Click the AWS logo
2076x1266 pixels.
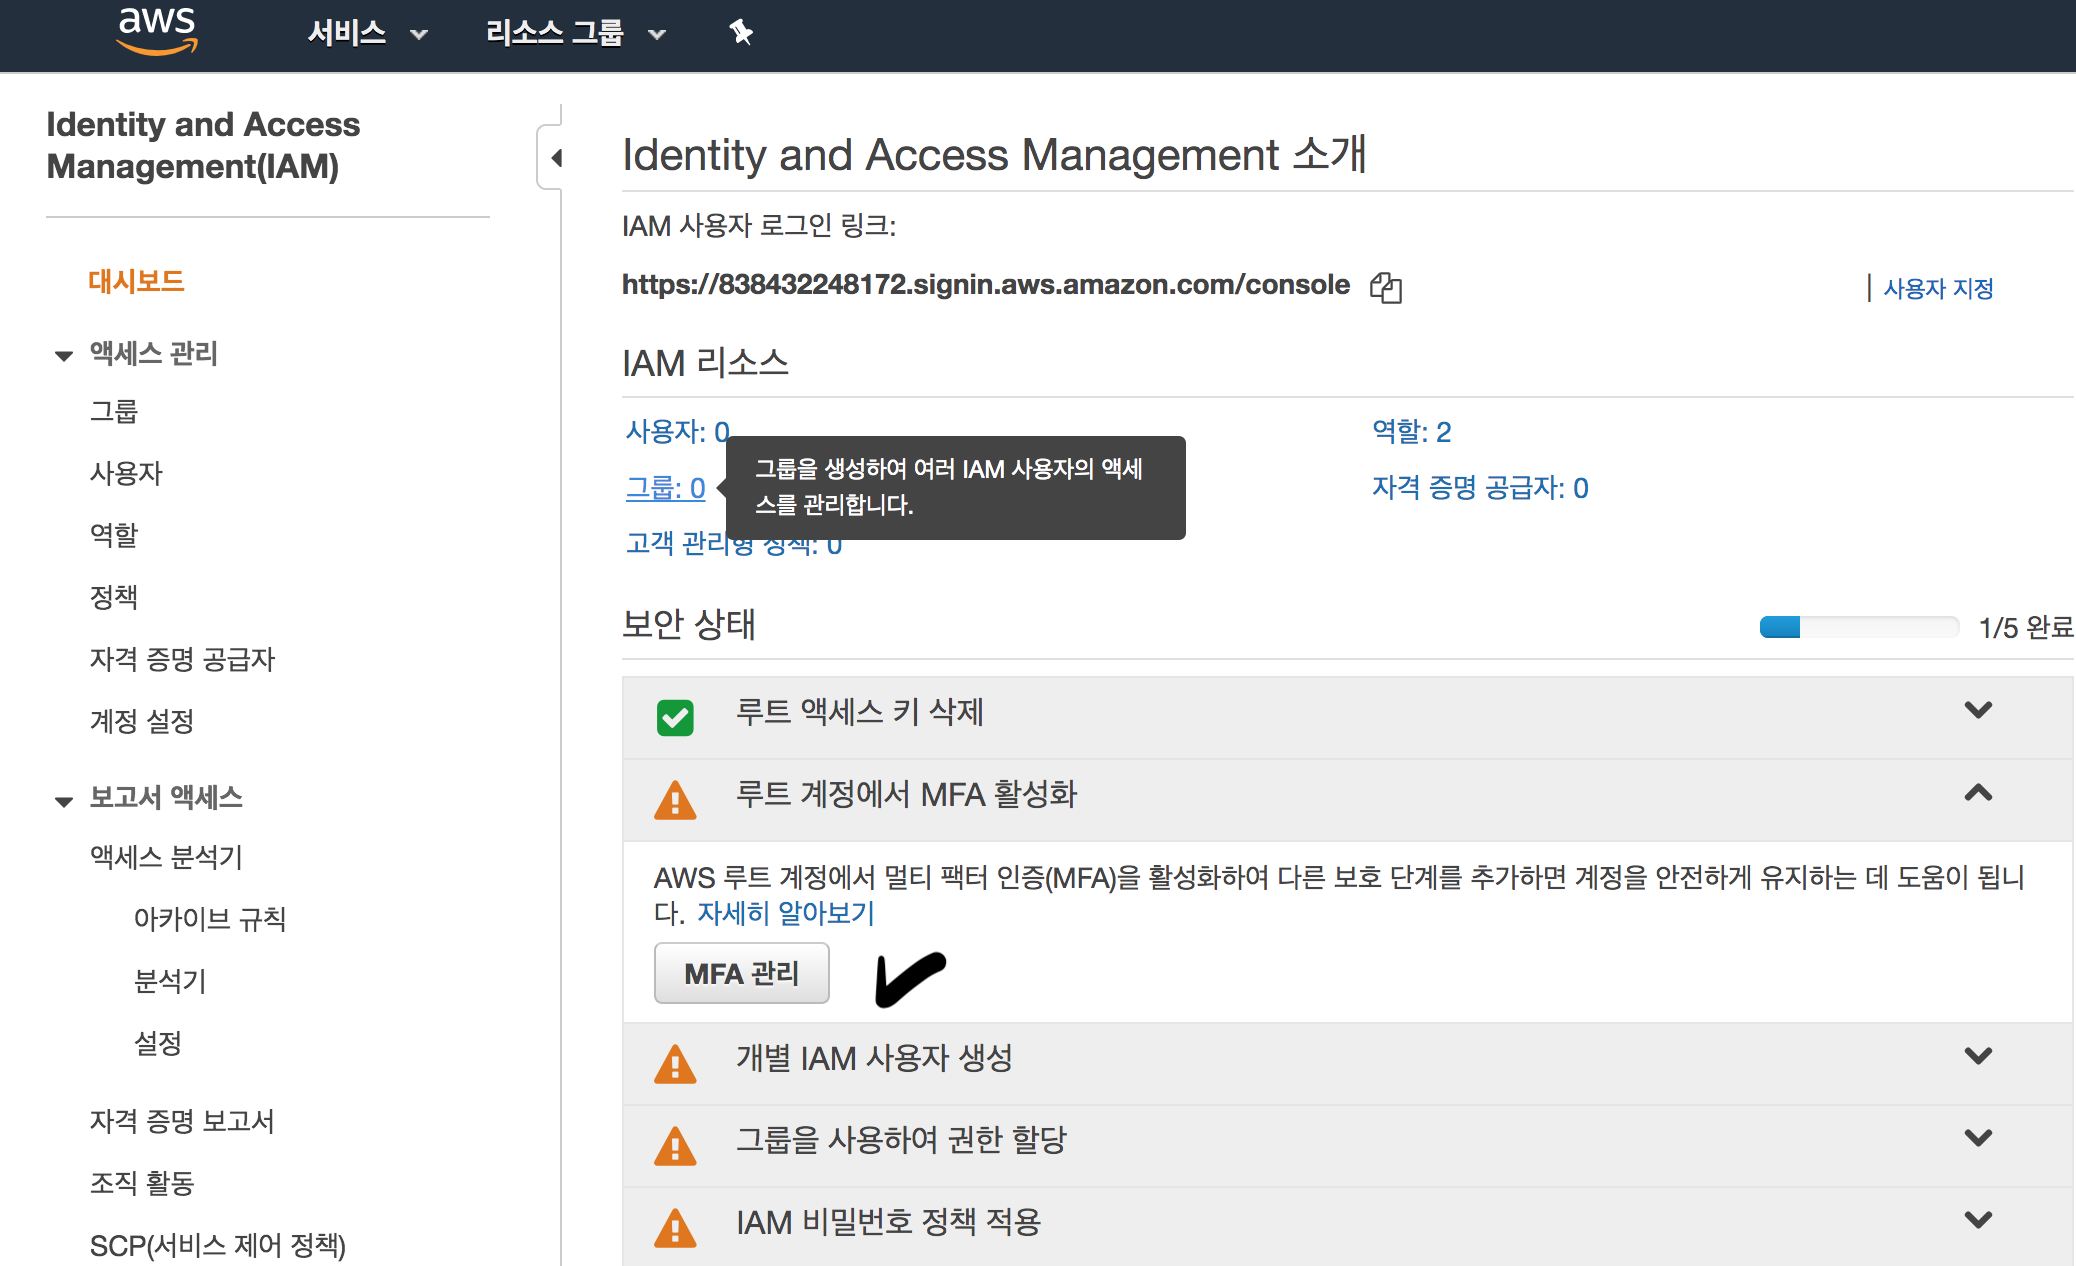[157, 30]
